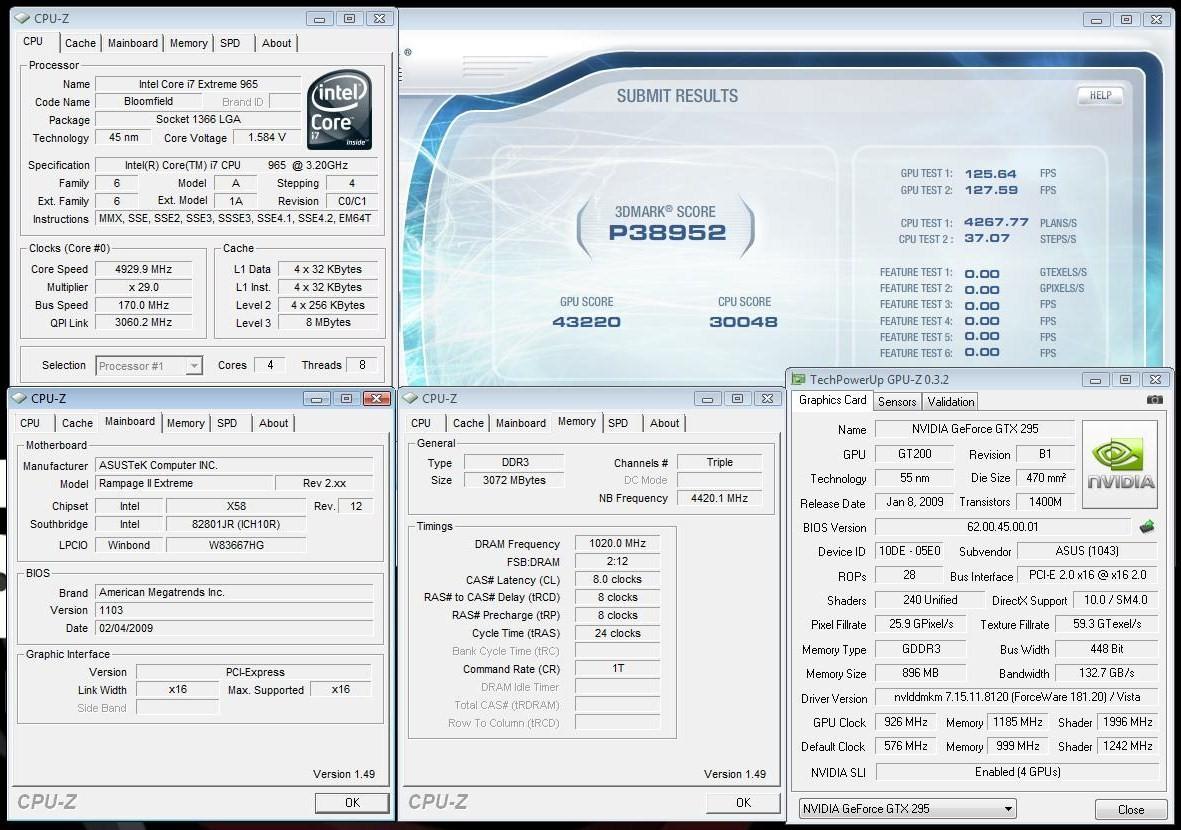Click the CPU-Z icon in the Mainboard window title

[19, 398]
